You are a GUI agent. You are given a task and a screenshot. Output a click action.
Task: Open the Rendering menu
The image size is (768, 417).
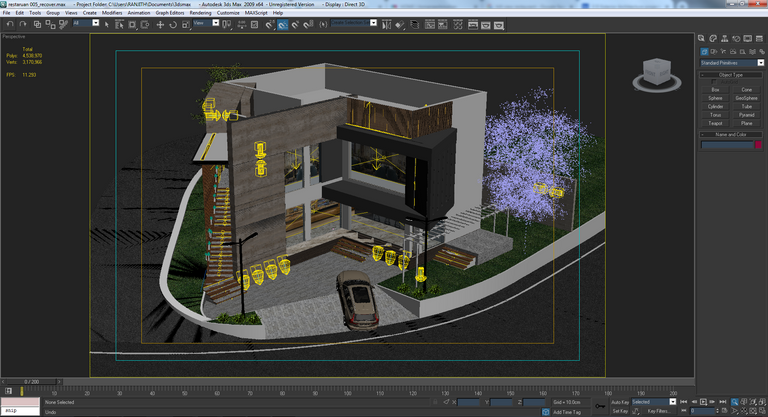click(200, 13)
